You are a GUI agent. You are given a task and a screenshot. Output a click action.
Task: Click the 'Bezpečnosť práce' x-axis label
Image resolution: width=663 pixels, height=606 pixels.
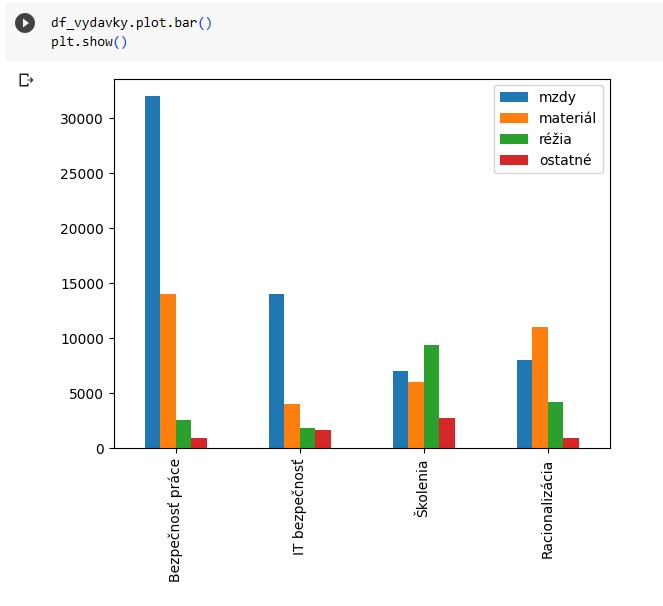click(175, 520)
